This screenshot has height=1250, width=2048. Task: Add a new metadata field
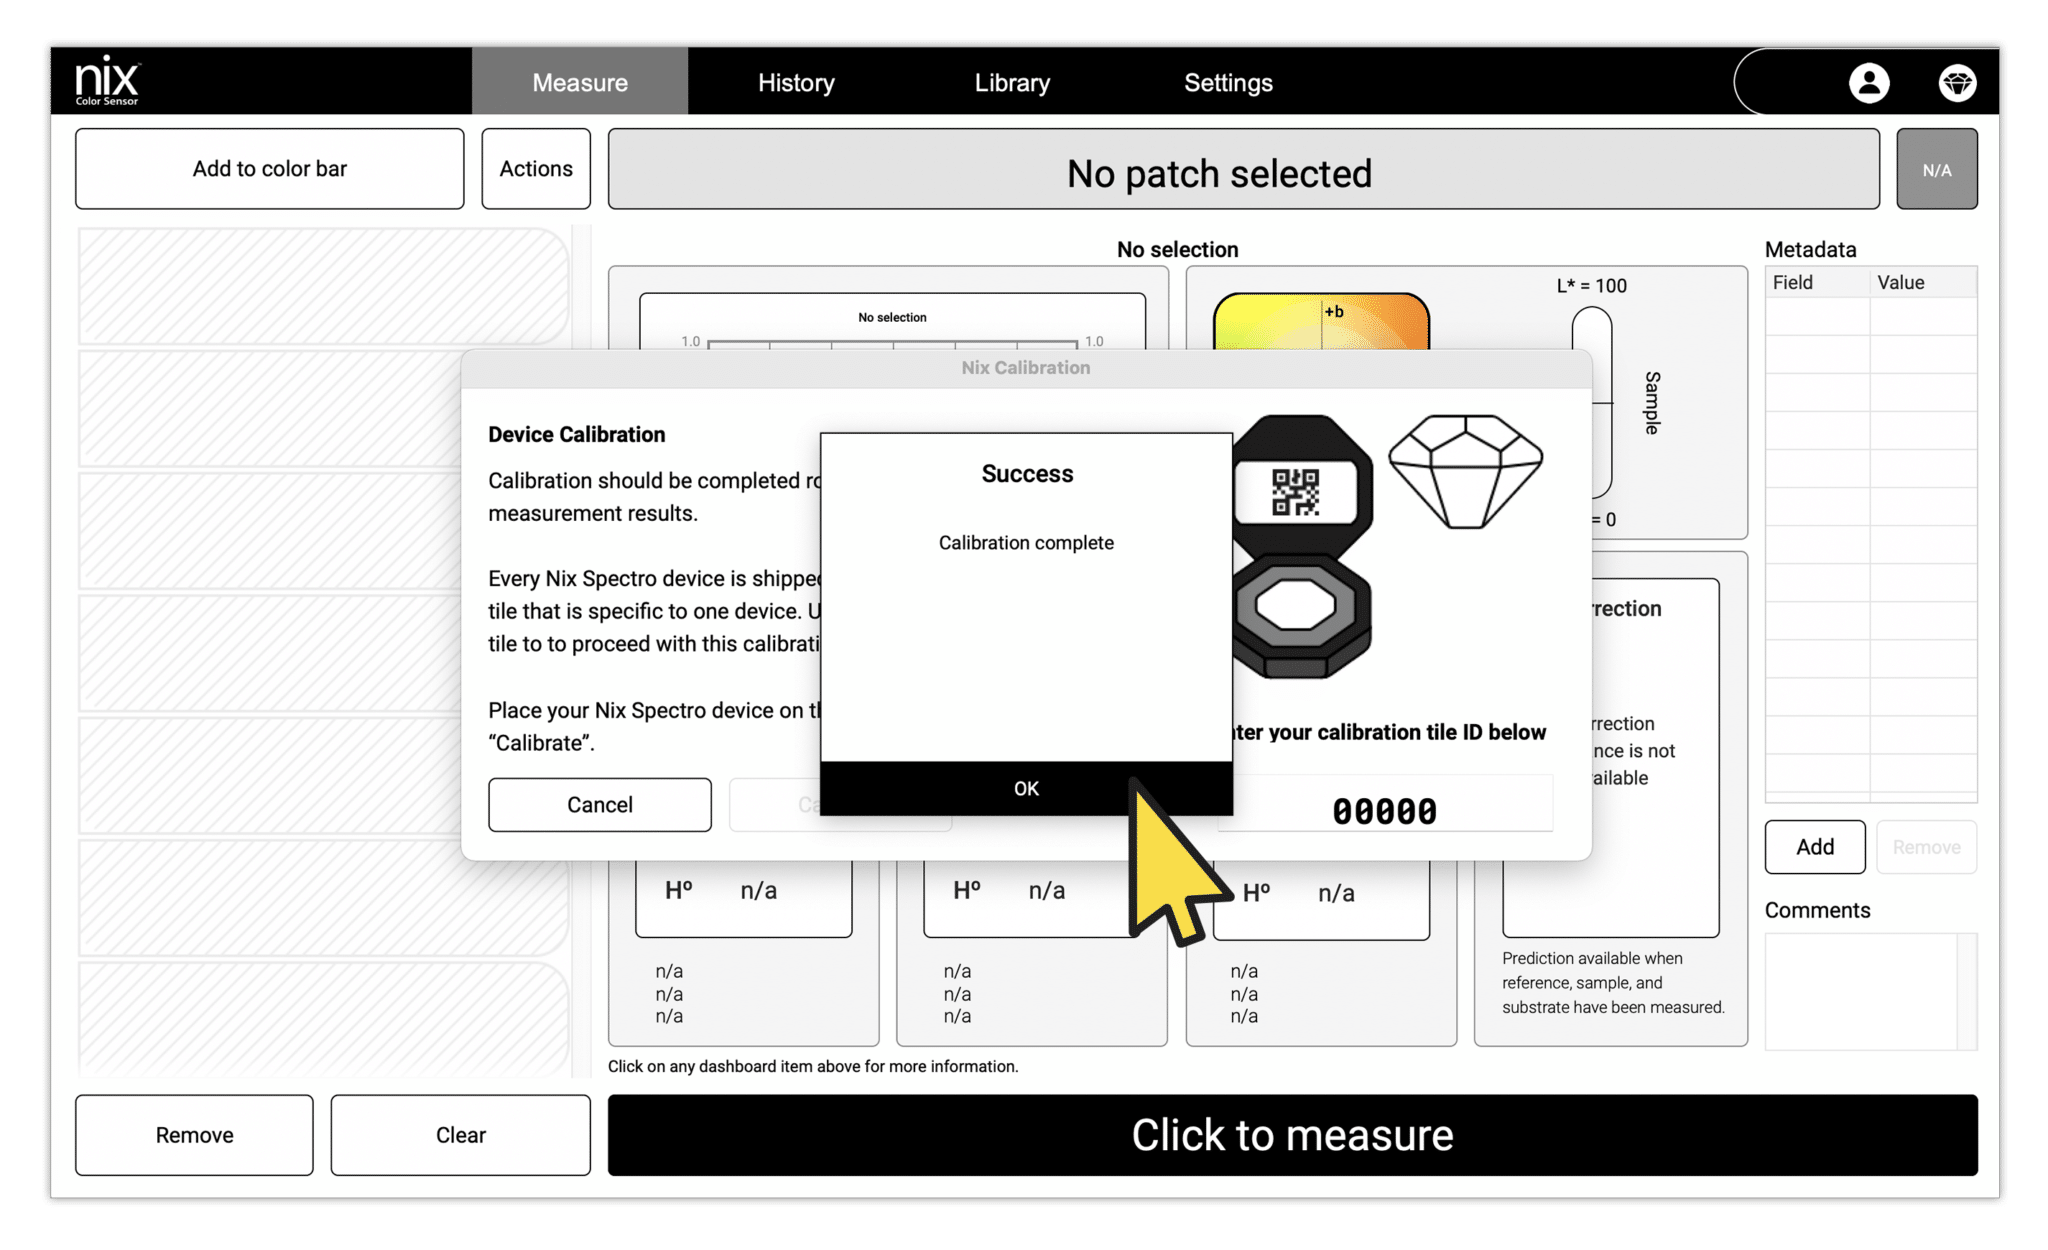click(1815, 847)
